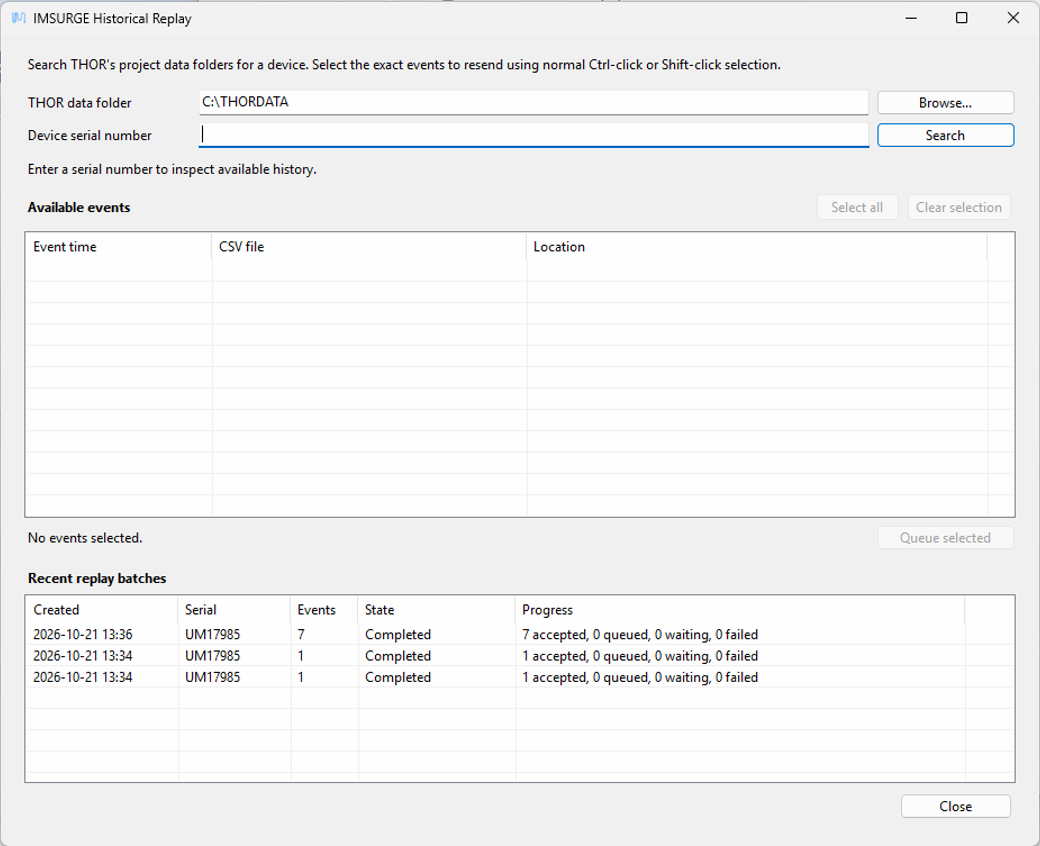Sort by Event time column header
Image resolution: width=1040 pixels, height=846 pixels.
coord(119,247)
